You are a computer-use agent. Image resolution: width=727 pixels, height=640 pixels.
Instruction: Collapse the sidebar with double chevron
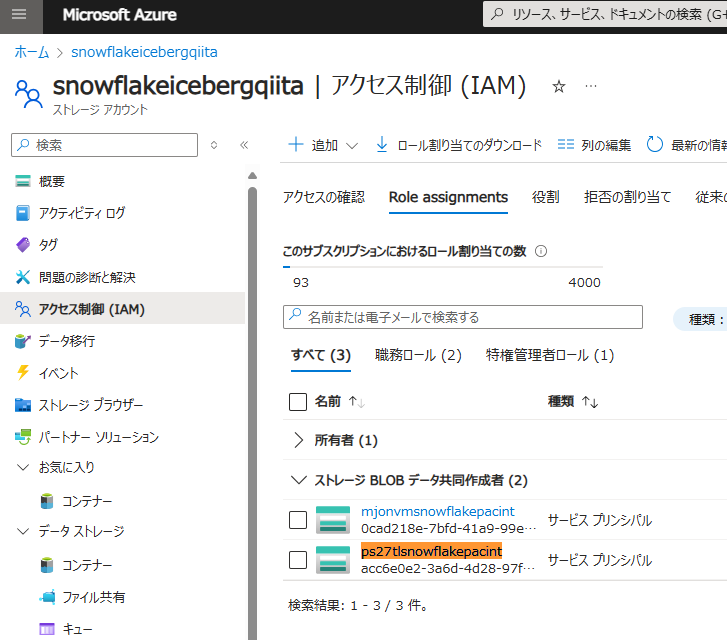(x=244, y=145)
